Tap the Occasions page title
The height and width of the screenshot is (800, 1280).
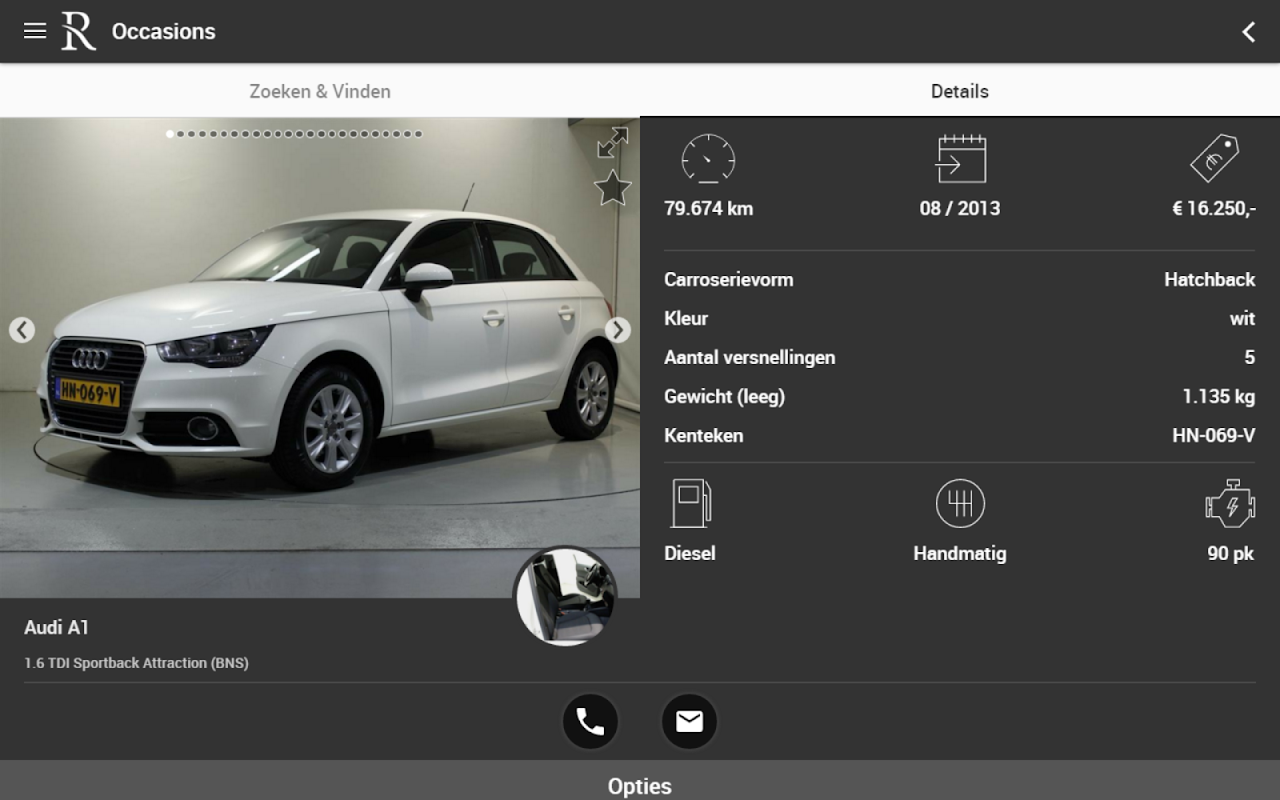tap(164, 32)
